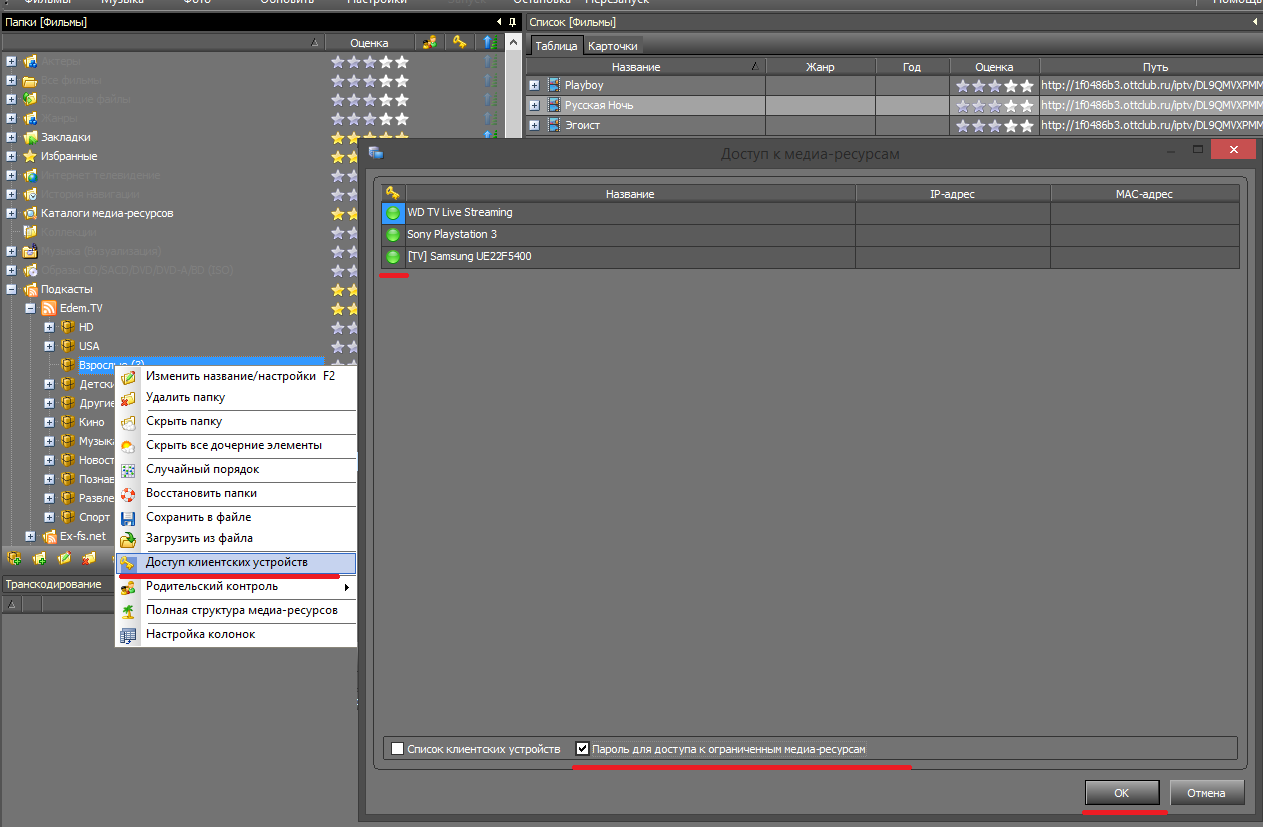Click the Закладки folder icon

click(30, 137)
